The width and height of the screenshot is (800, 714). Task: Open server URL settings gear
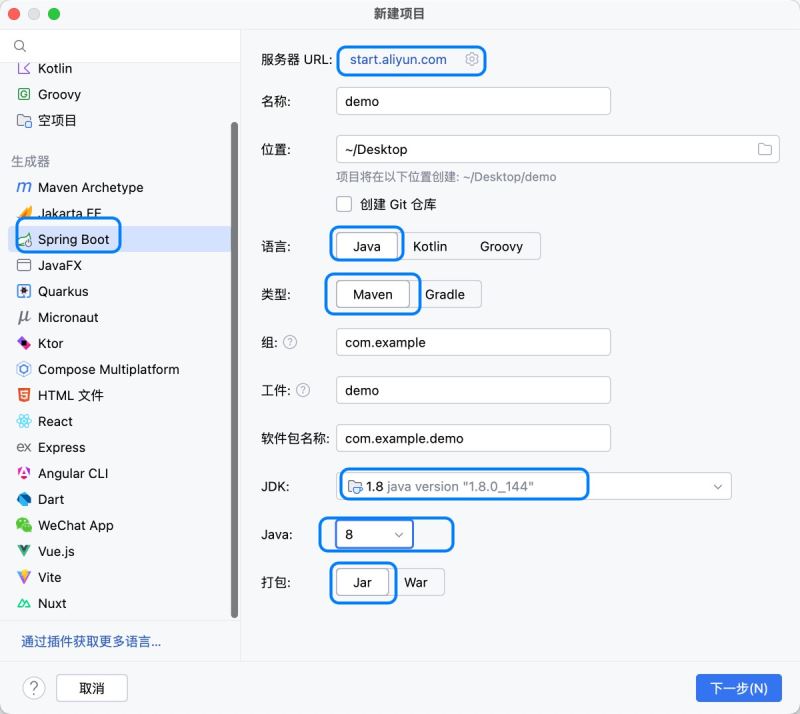[472, 59]
